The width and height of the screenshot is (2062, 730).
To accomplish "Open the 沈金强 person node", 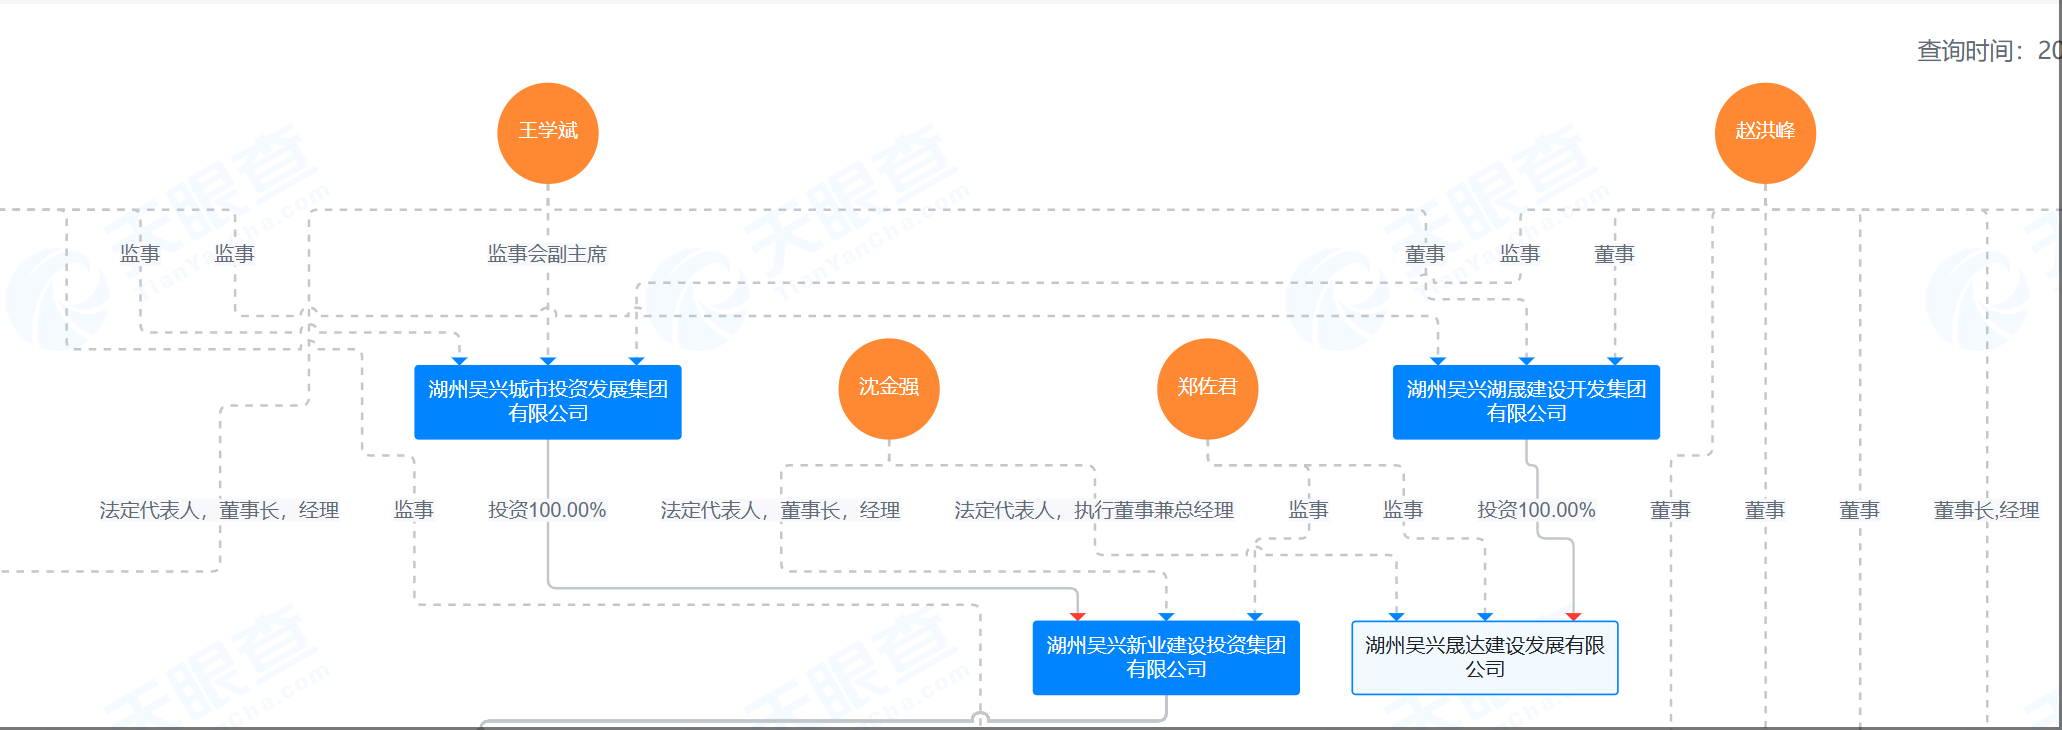I will pyautogui.click(x=889, y=389).
